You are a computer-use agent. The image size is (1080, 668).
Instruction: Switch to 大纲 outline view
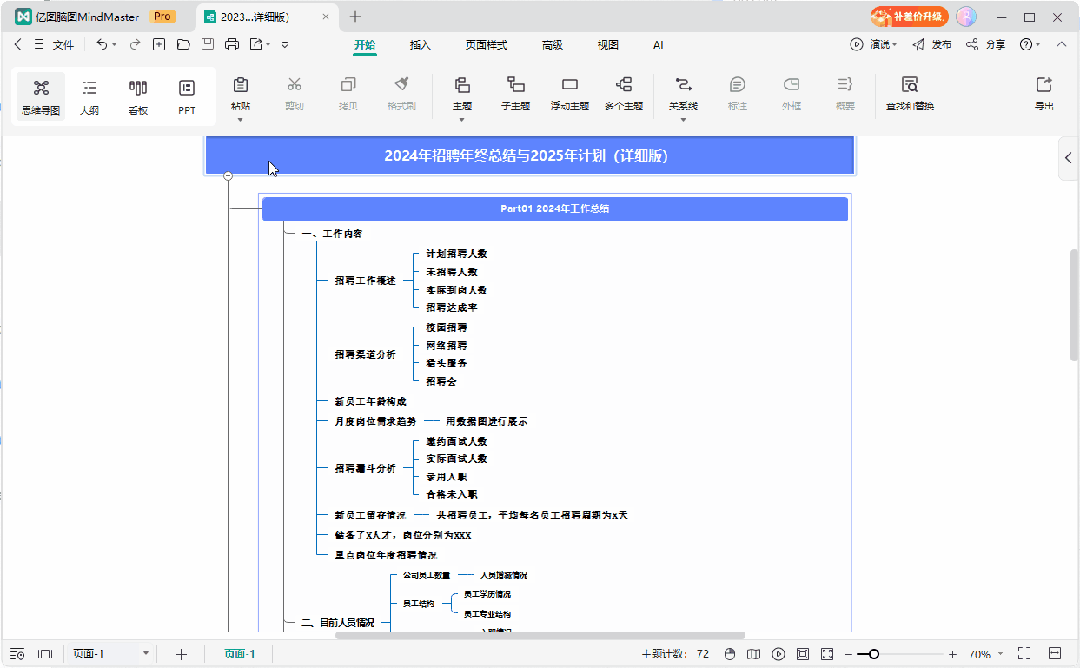(90, 96)
